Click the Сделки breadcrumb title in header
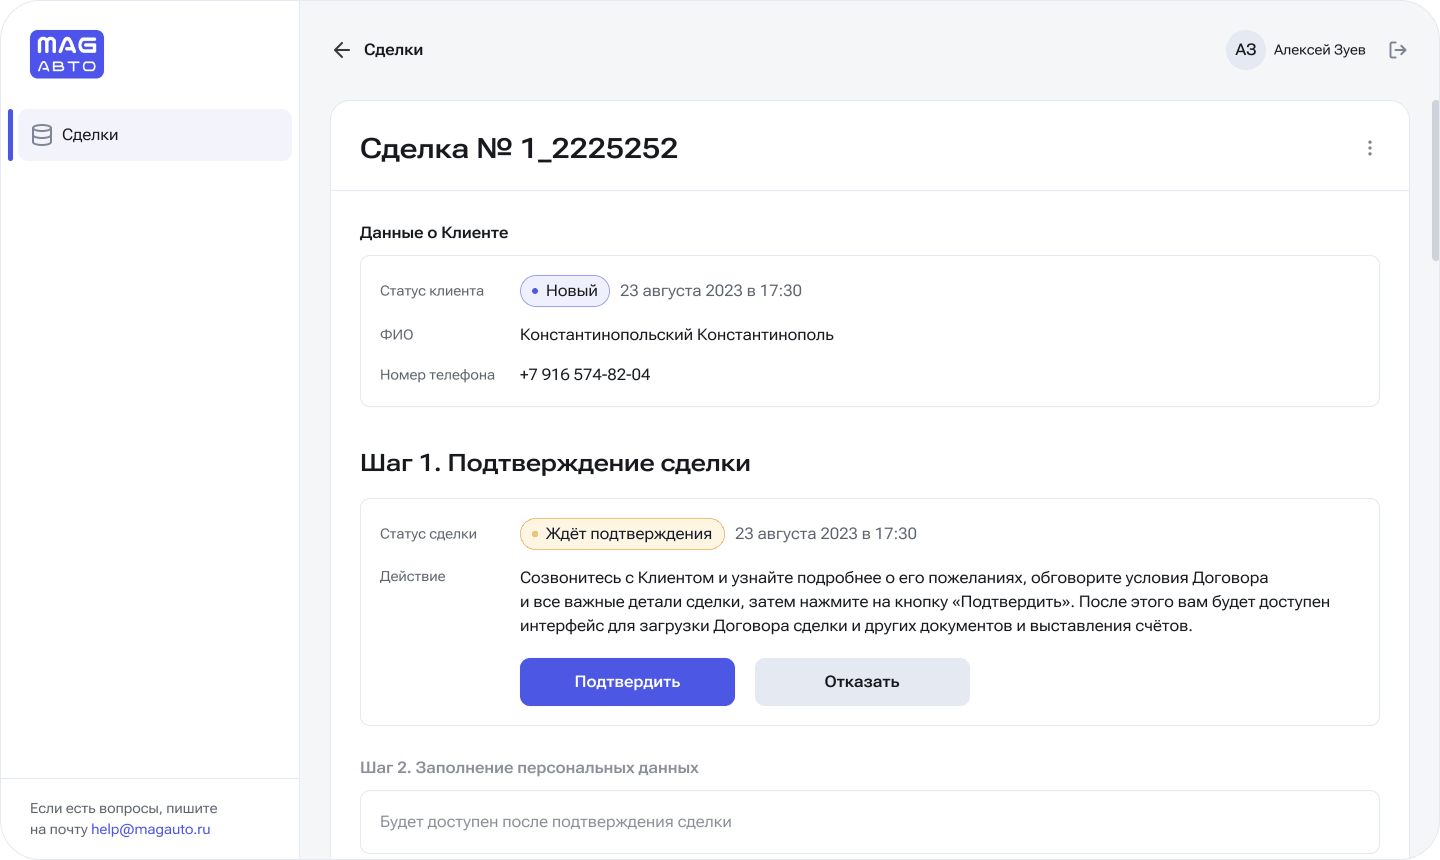 coord(393,50)
